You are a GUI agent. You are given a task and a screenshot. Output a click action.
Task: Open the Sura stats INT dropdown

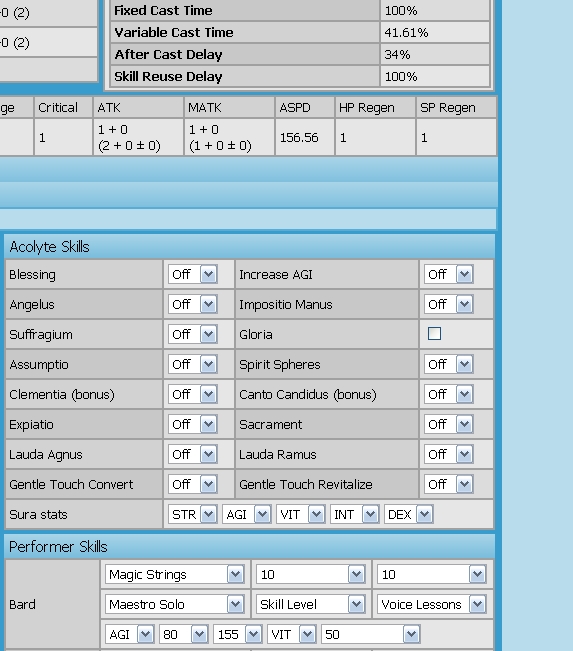(355, 514)
